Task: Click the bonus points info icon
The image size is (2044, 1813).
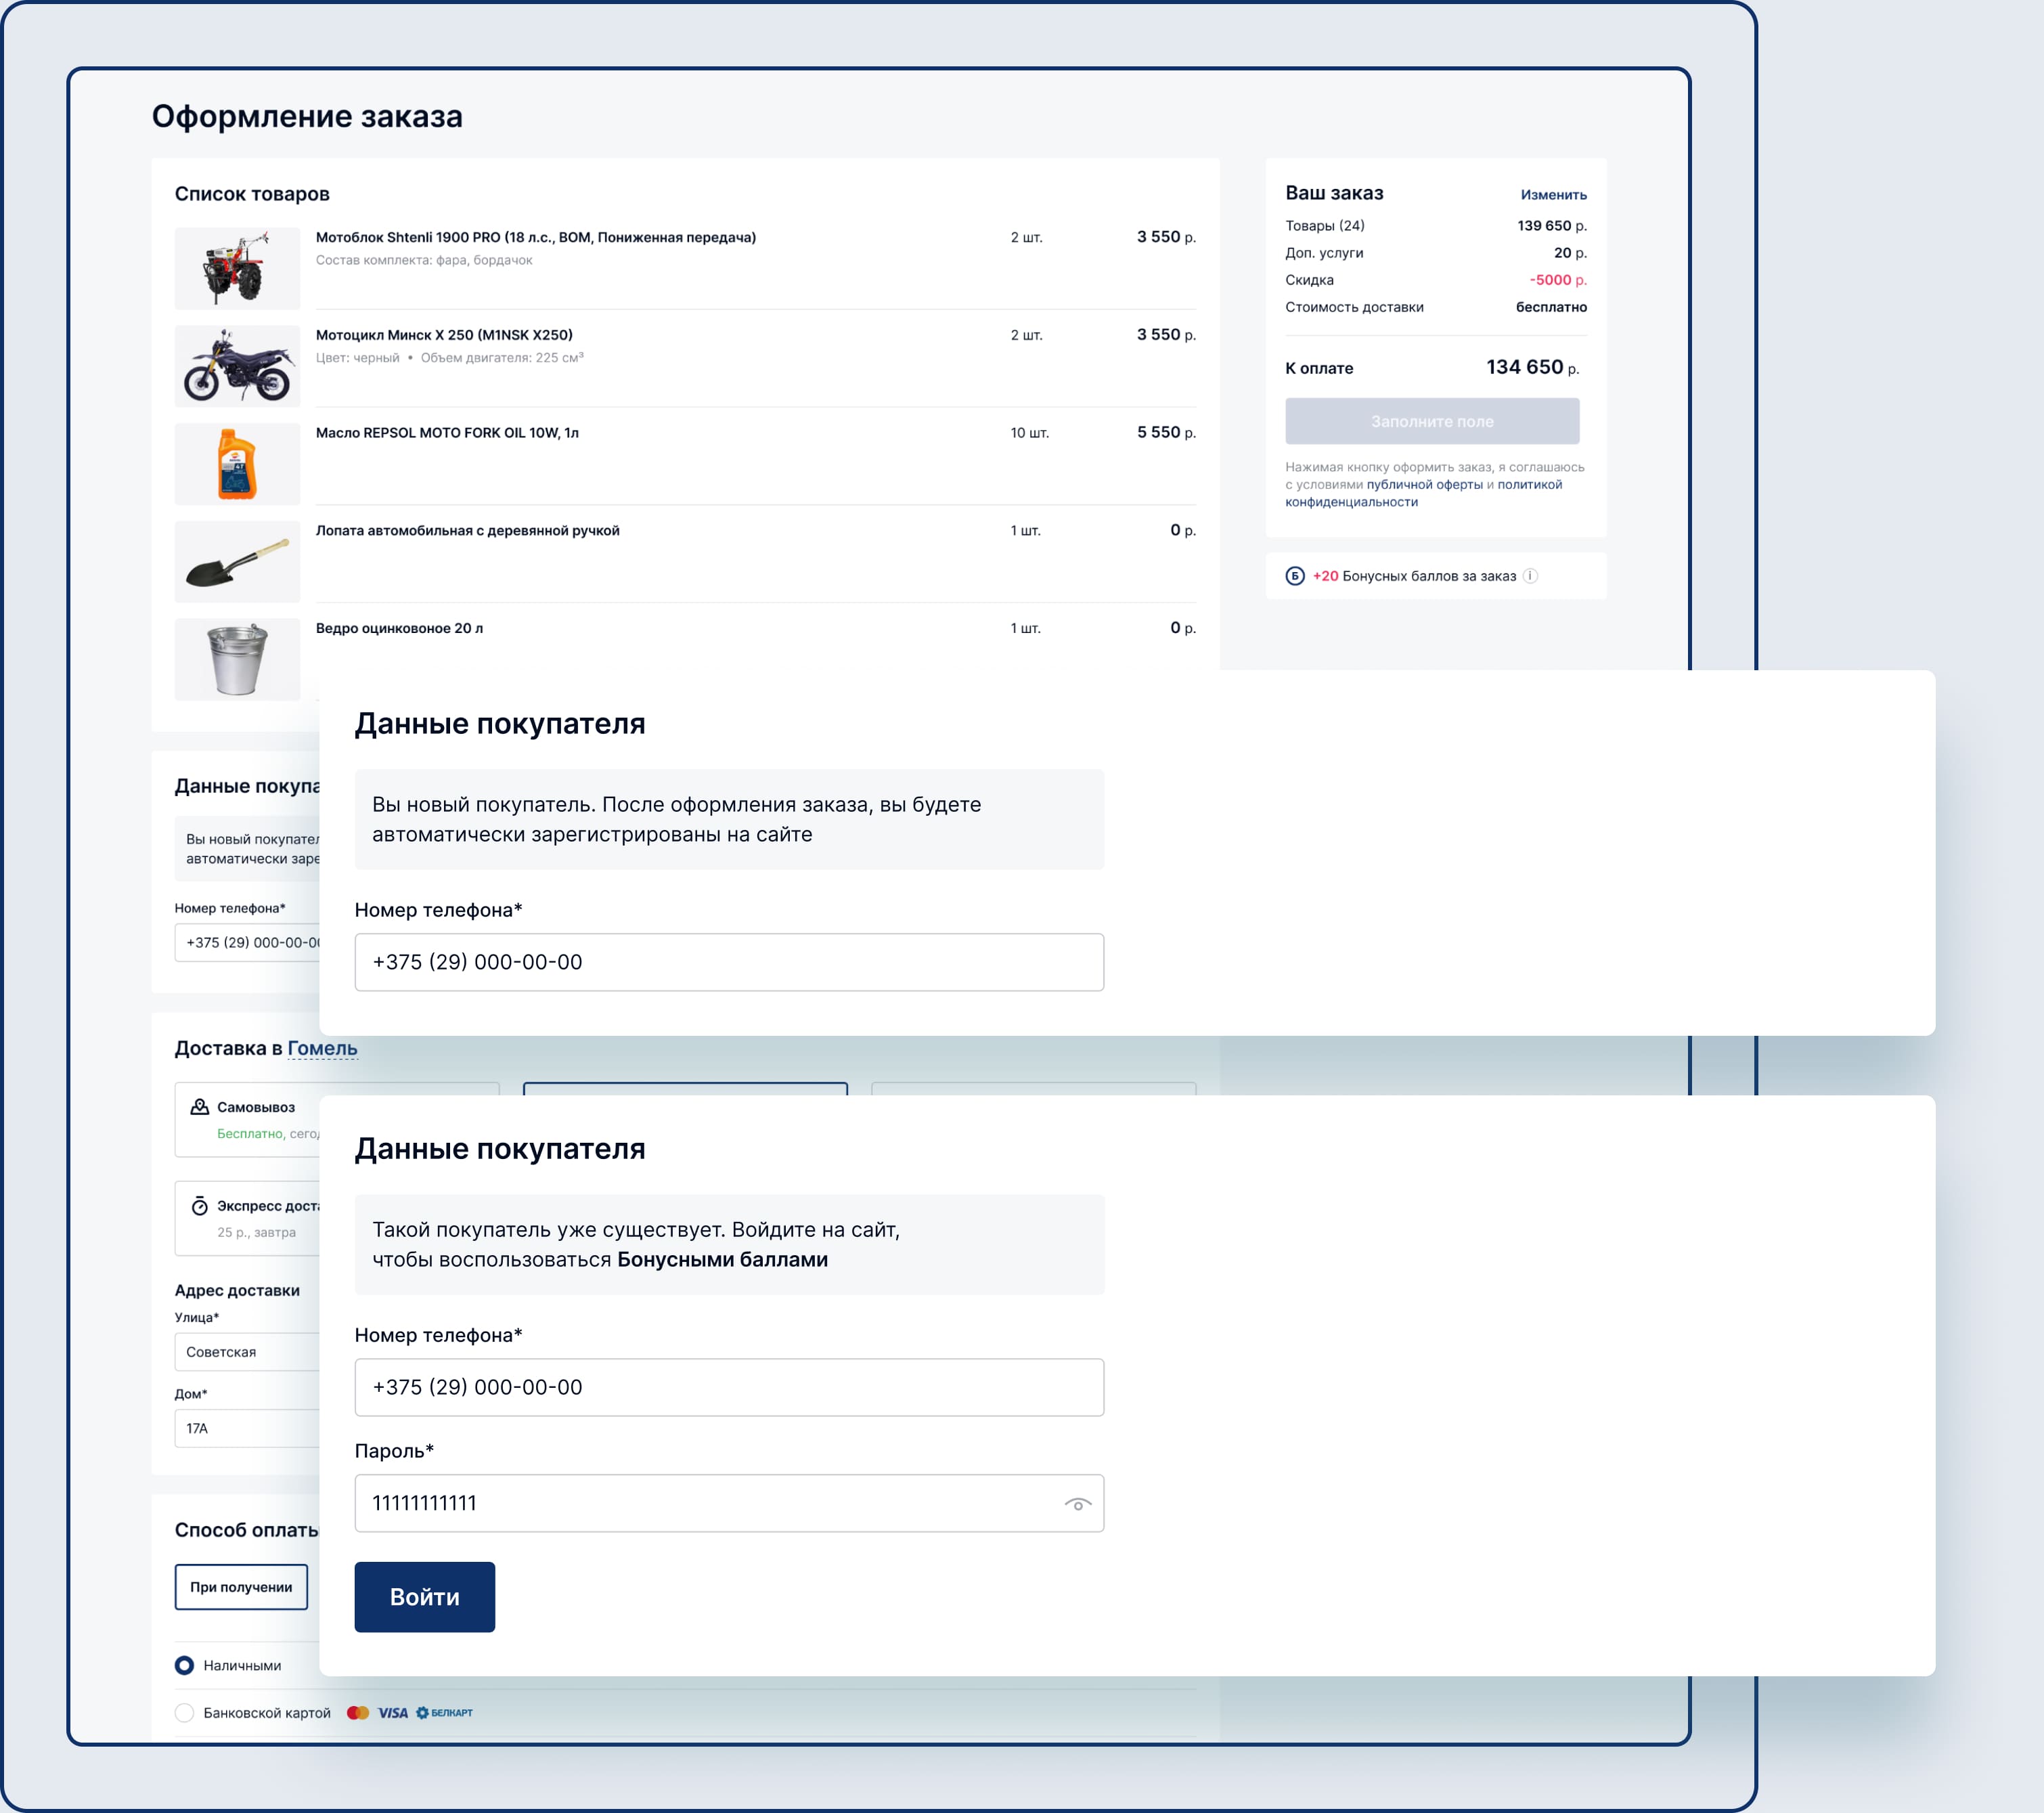Action: (1530, 576)
